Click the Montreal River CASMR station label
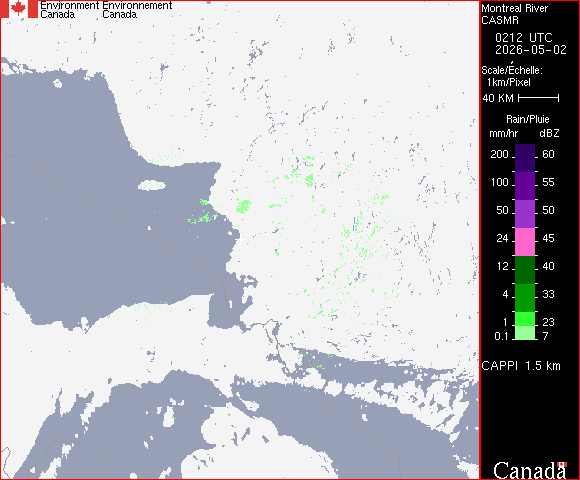This screenshot has width=580, height=480. click(x=514, y=14)
